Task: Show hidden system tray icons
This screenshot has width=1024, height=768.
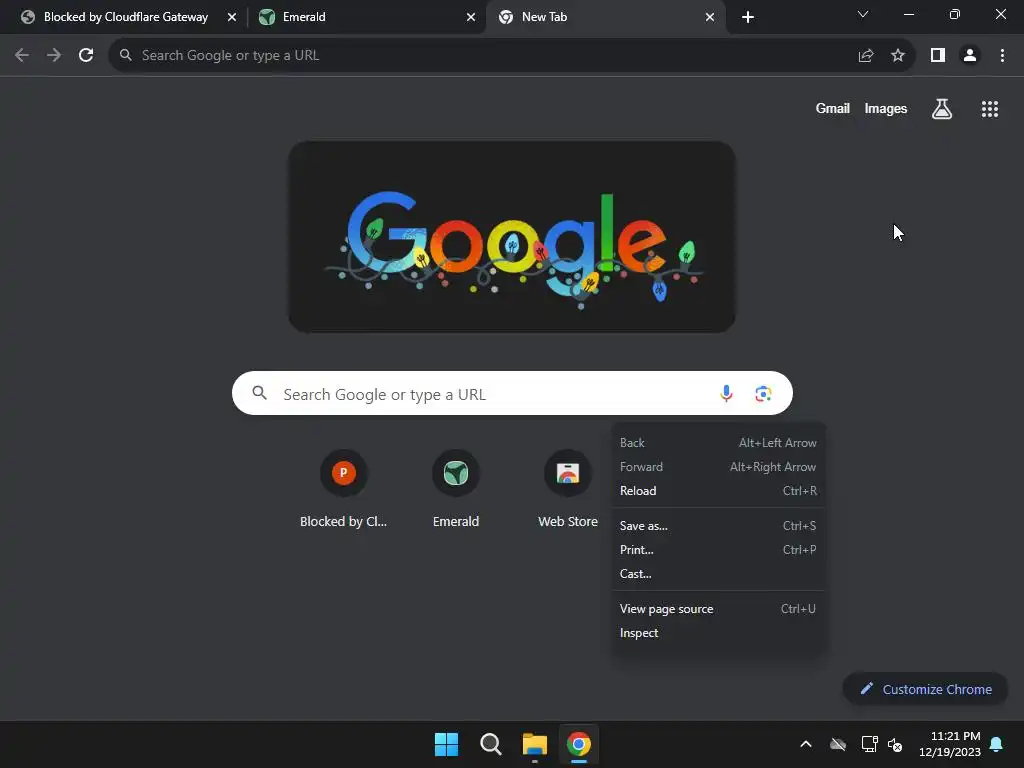Action: pos(806,744)
